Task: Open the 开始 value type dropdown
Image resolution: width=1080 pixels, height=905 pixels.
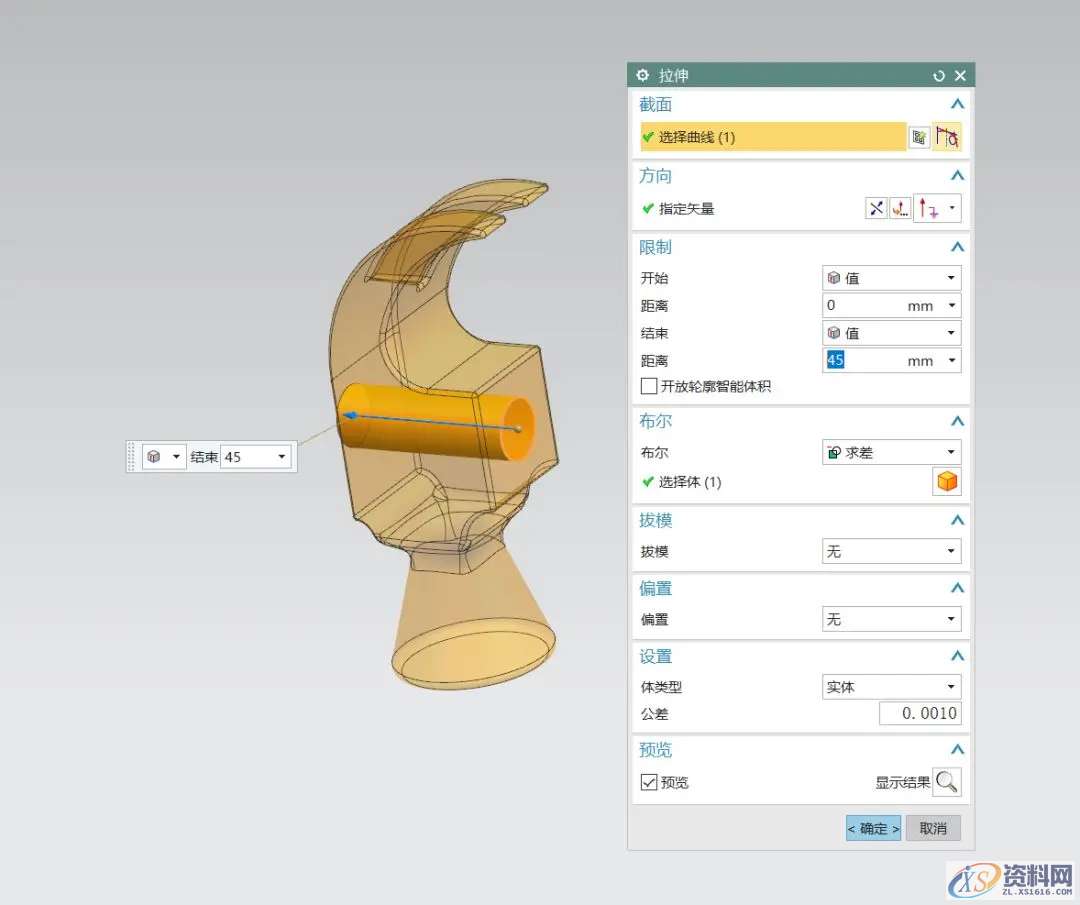Action: click(891, 278)
